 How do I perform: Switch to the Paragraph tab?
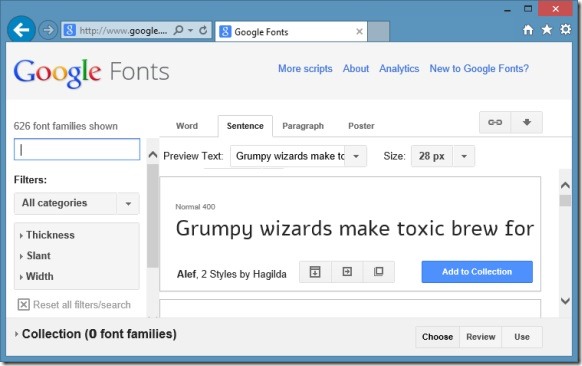pyautogui.click(x=303, y=126)
